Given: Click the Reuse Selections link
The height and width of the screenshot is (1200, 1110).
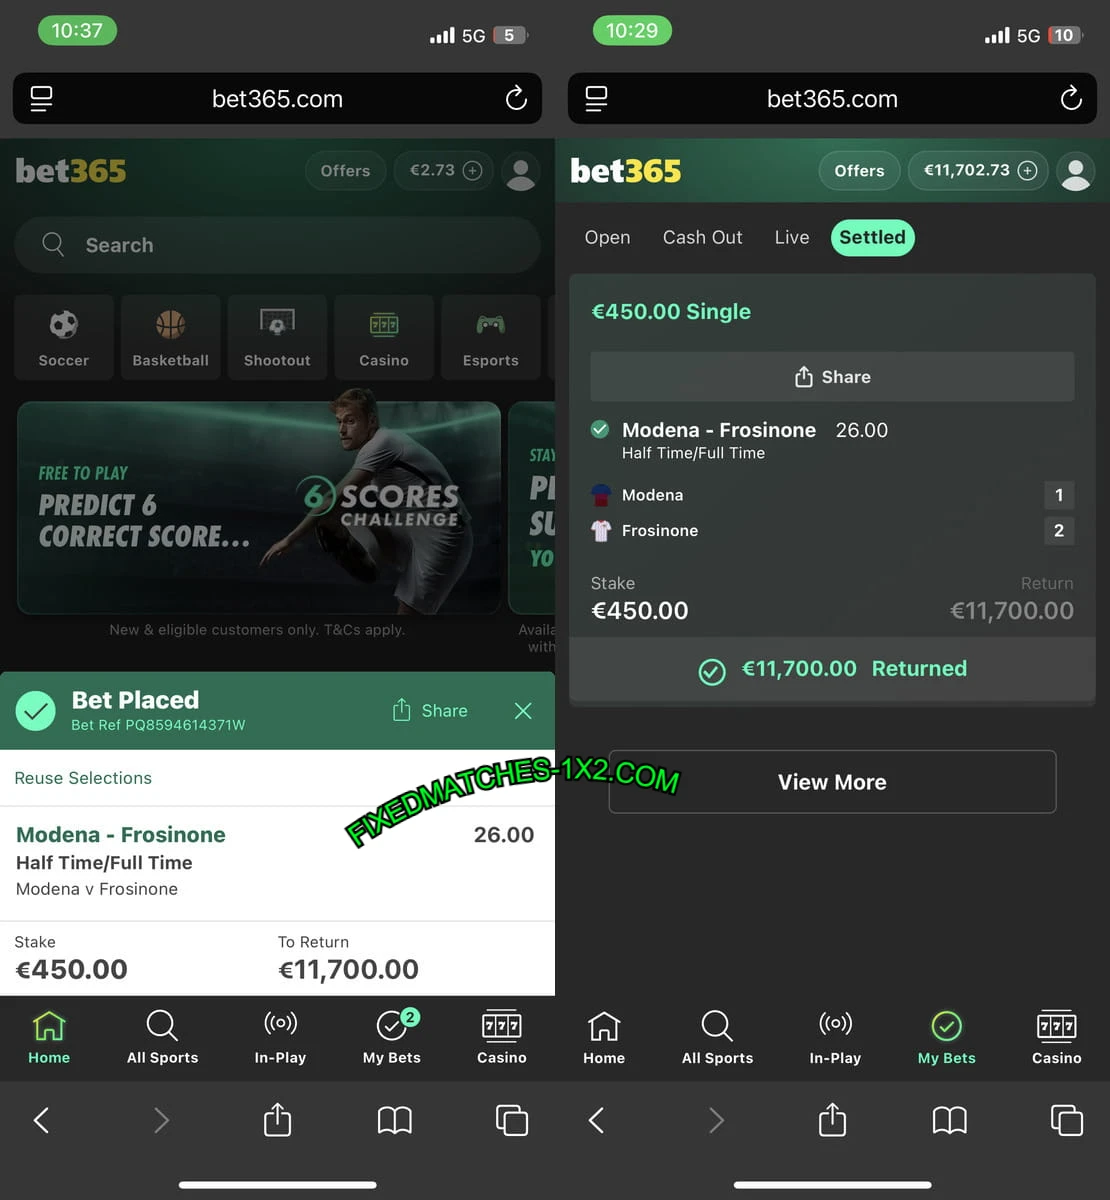Looking at the screenshot, I should [x=83, y=778].
